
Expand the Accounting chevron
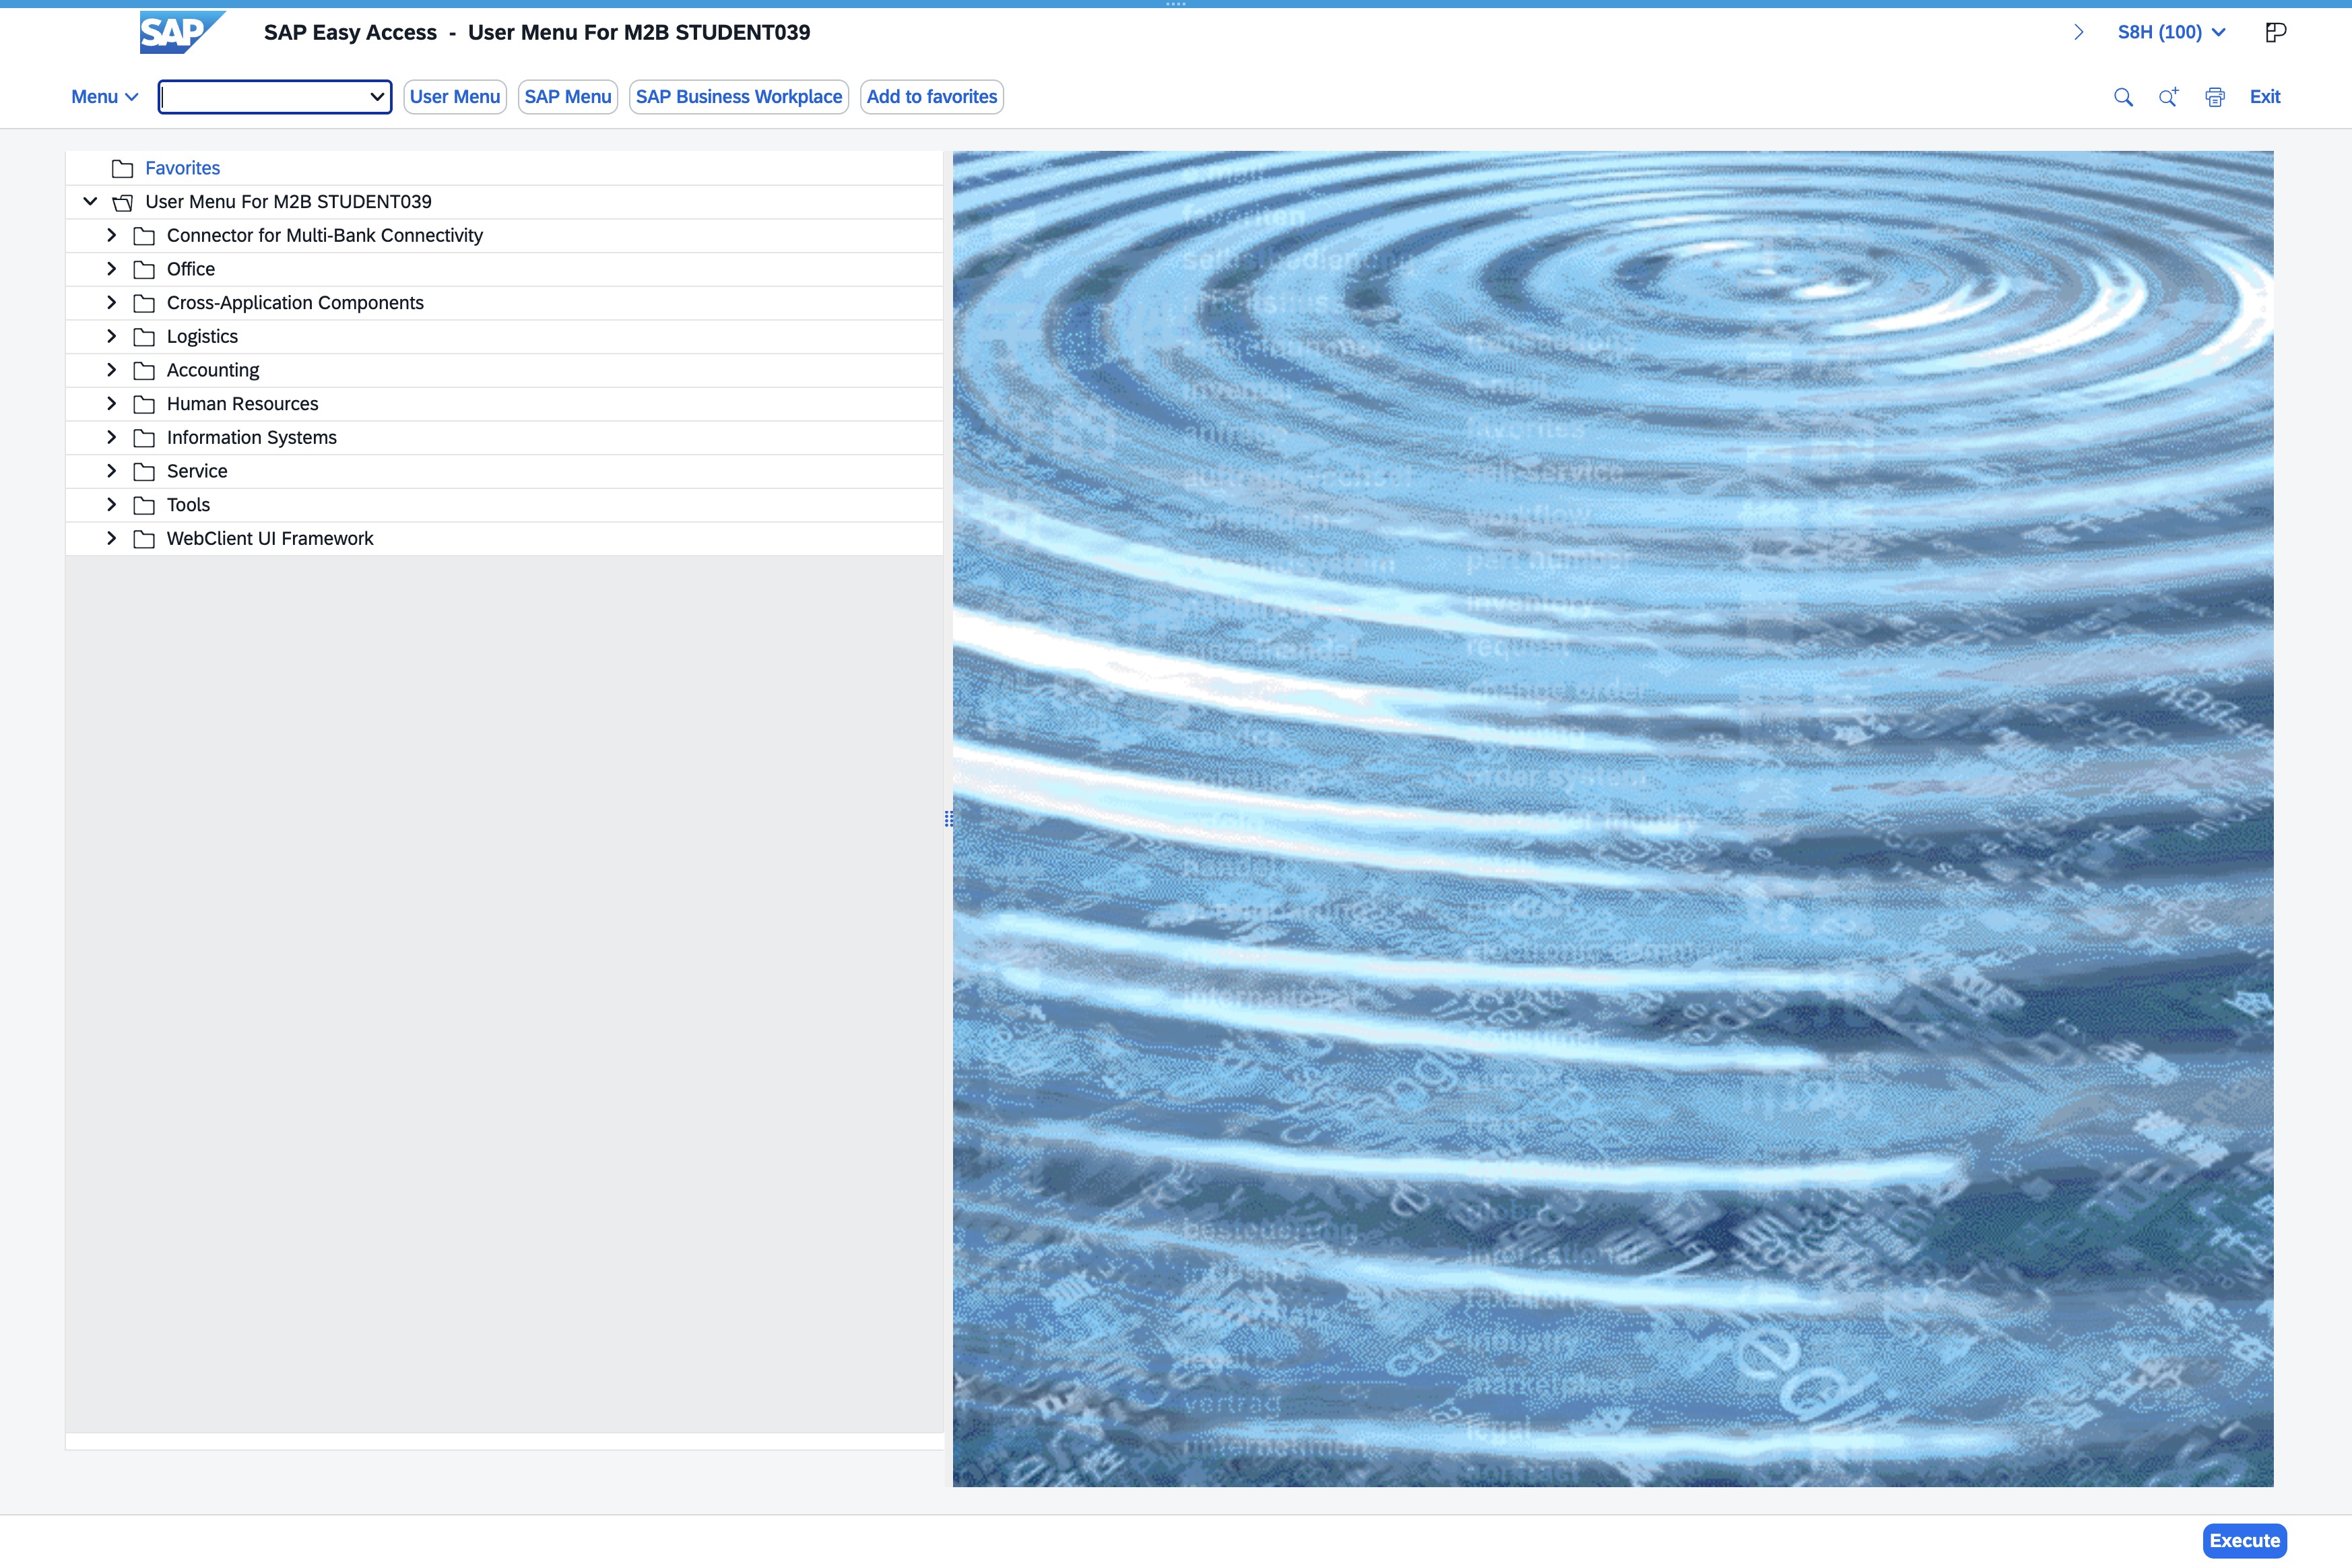(112, 370)
